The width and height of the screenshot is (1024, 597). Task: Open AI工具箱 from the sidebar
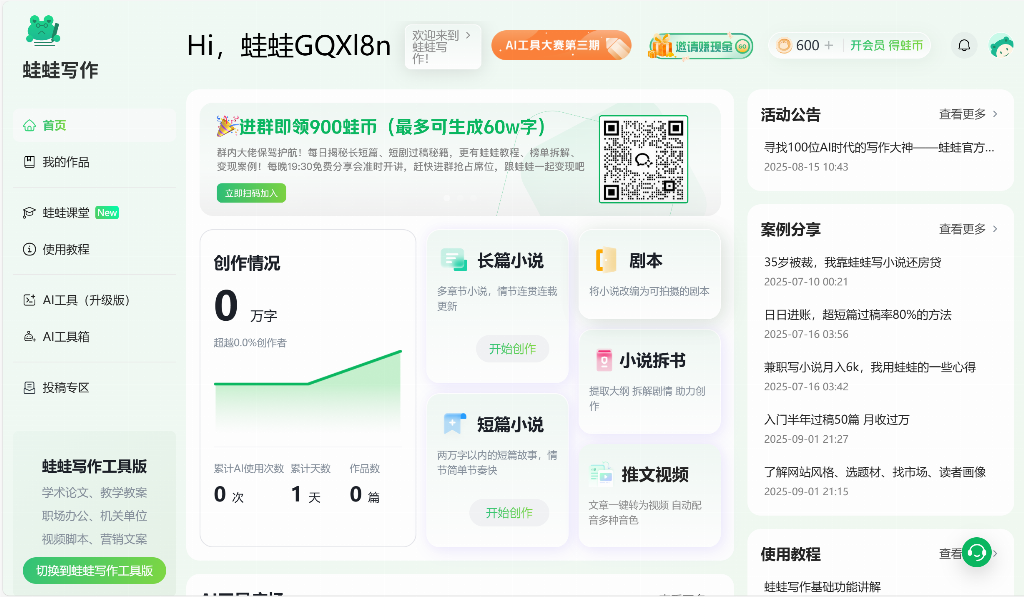(x=66, y=337)
